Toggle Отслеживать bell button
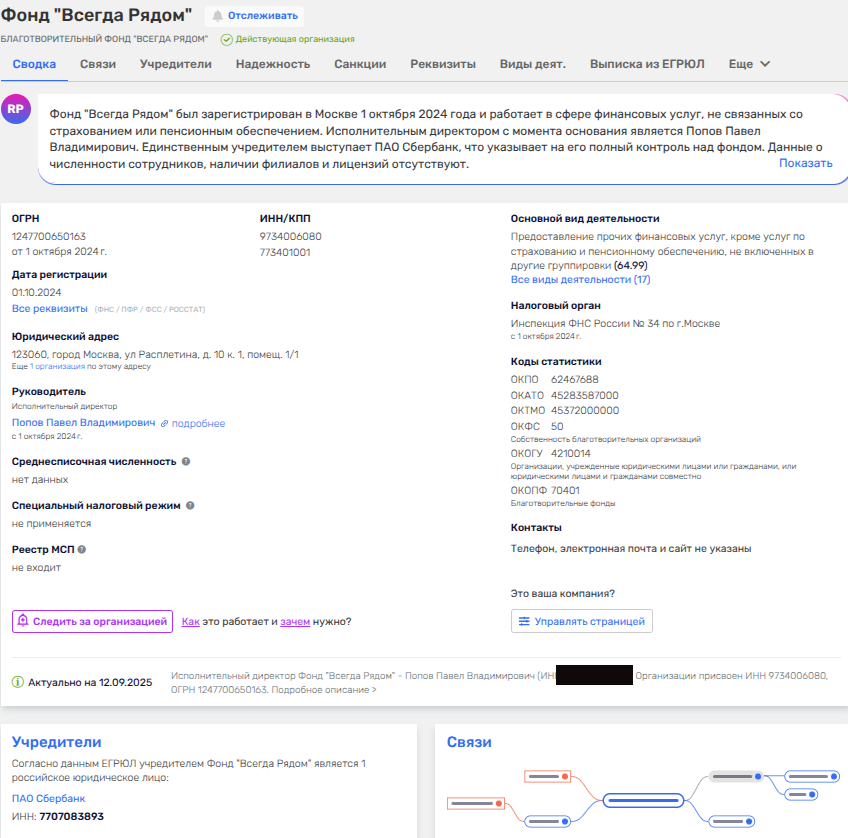This screenshot has width=848, height=838. (254, 16)
